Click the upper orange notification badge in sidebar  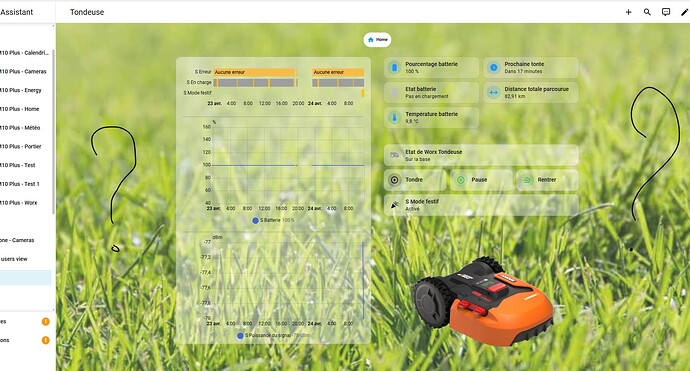45,322
